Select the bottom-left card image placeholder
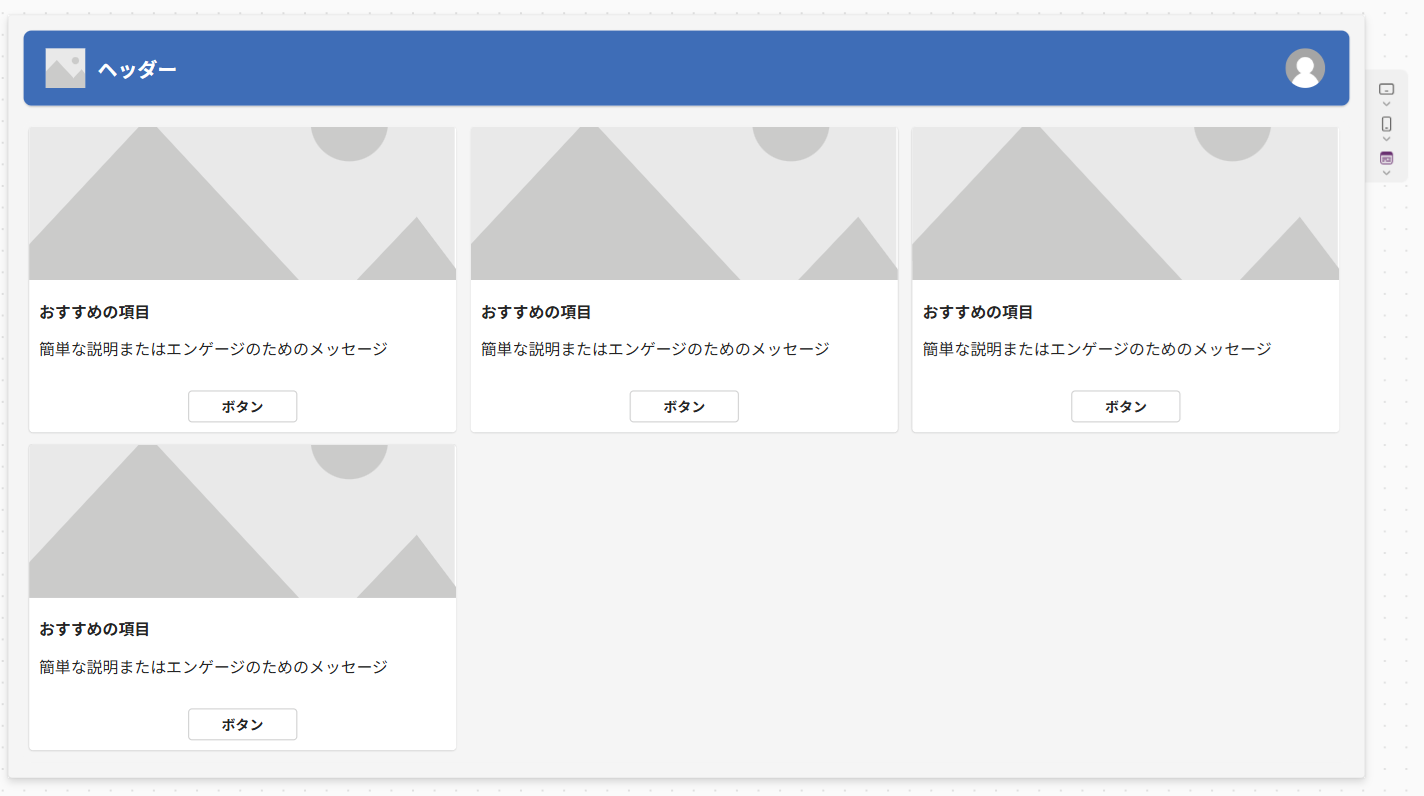This screenshot has height=796, width=1424. (242, 521)
